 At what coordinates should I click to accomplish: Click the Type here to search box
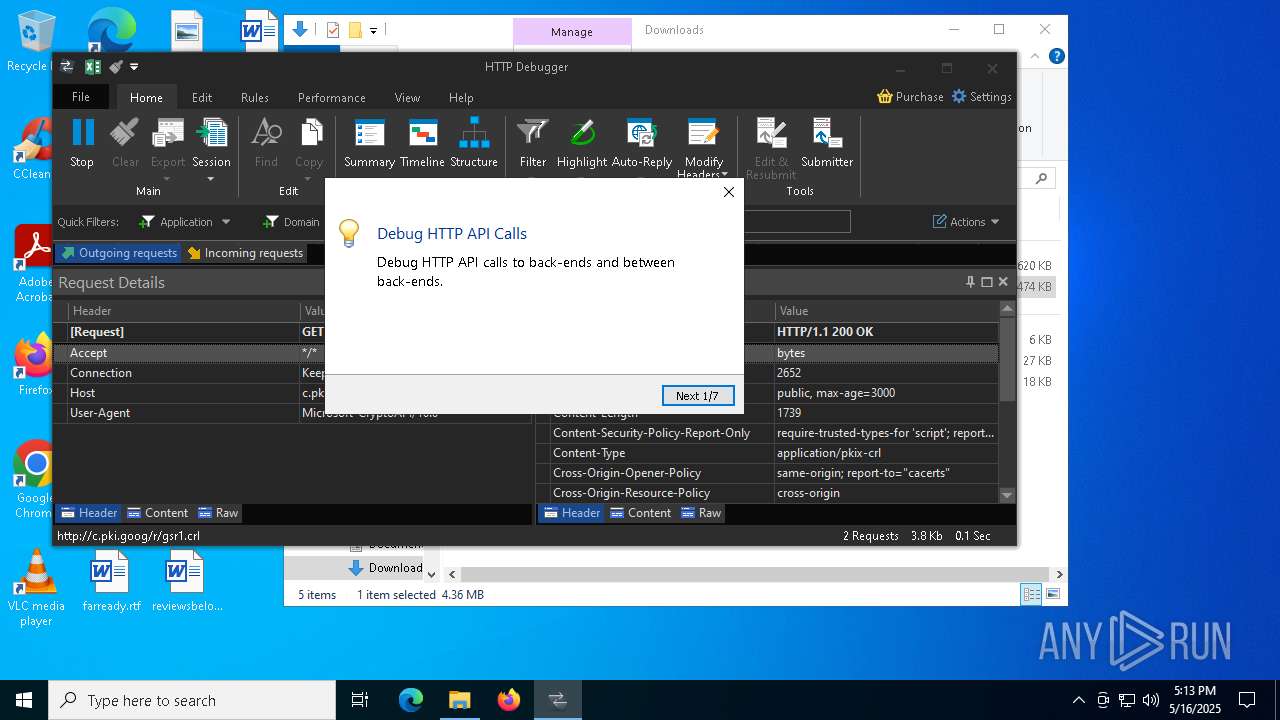192,700
